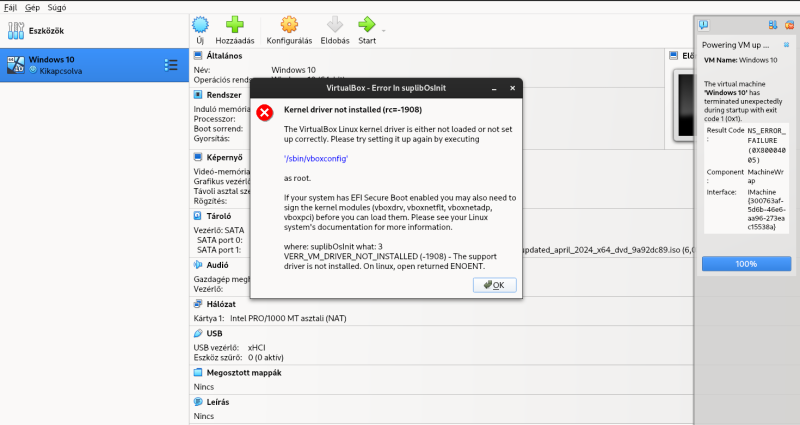800x425 pixels.
Task: Click the Hálózat section title
Action: pos(221,304)
